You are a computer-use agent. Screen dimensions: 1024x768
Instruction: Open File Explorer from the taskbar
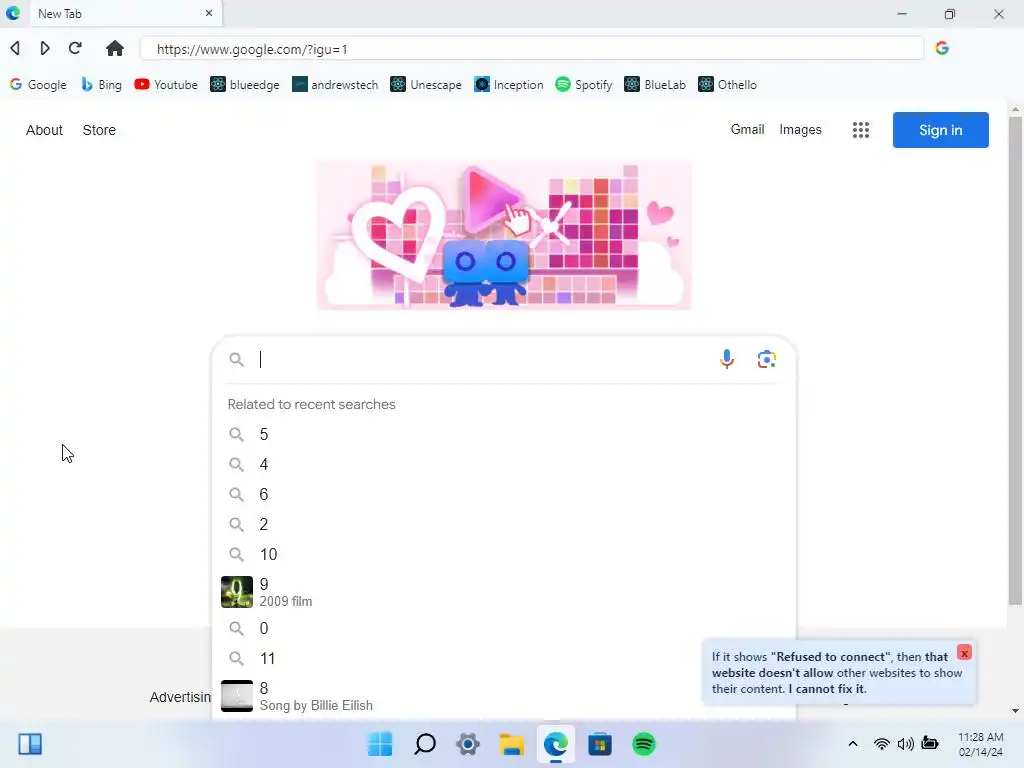click(x=512, y=744)
